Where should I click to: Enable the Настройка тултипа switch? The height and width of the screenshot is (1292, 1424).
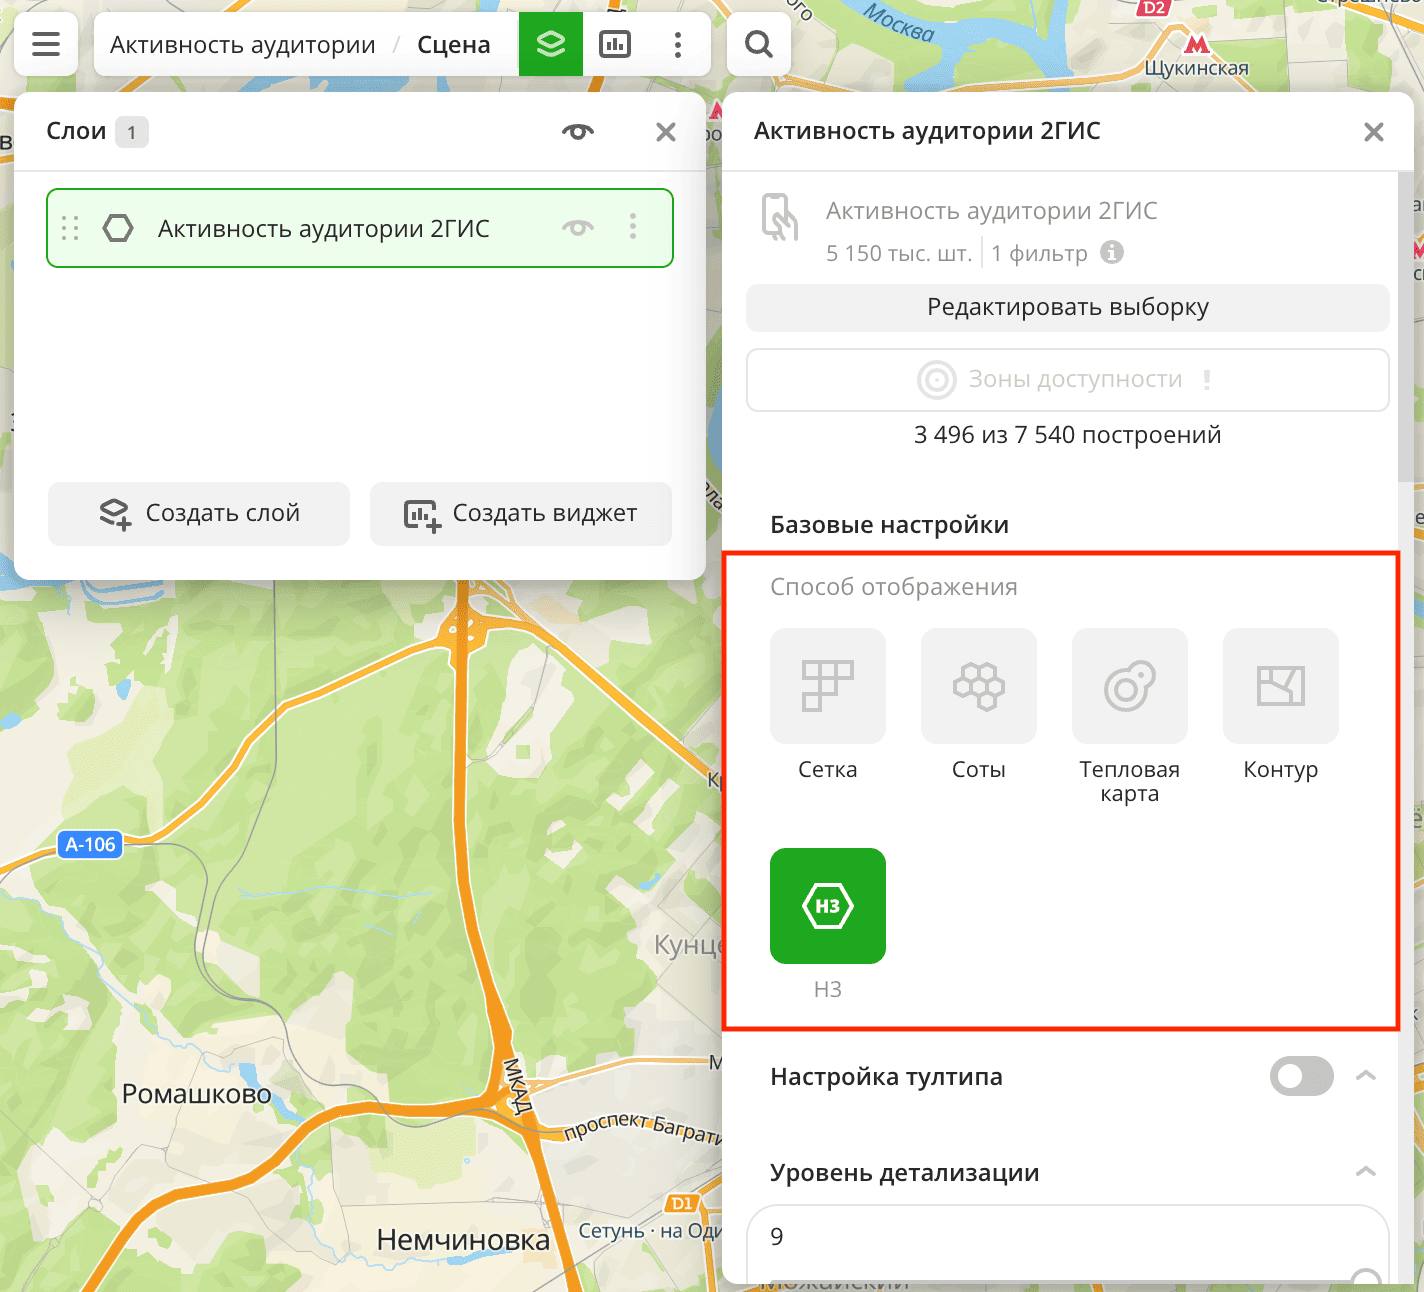pyautogui.click(x=1301, y=1076)
